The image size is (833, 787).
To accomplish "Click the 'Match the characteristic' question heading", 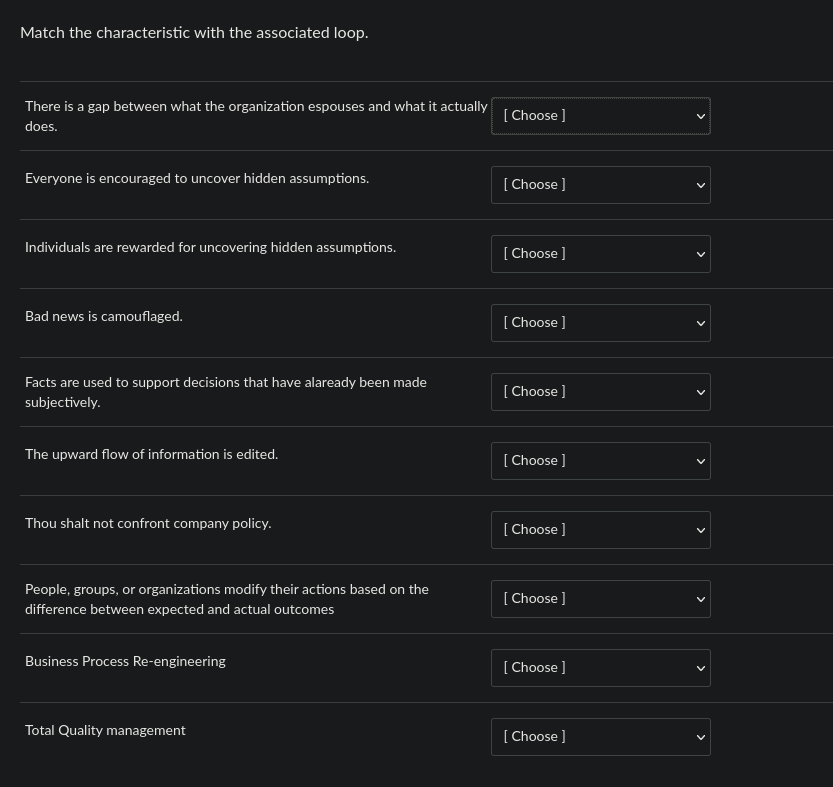I will (x=194, y=33).
